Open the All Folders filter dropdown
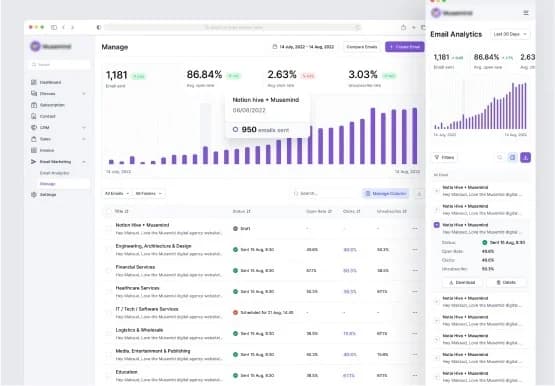555x386 pixels. coord(149,194)
